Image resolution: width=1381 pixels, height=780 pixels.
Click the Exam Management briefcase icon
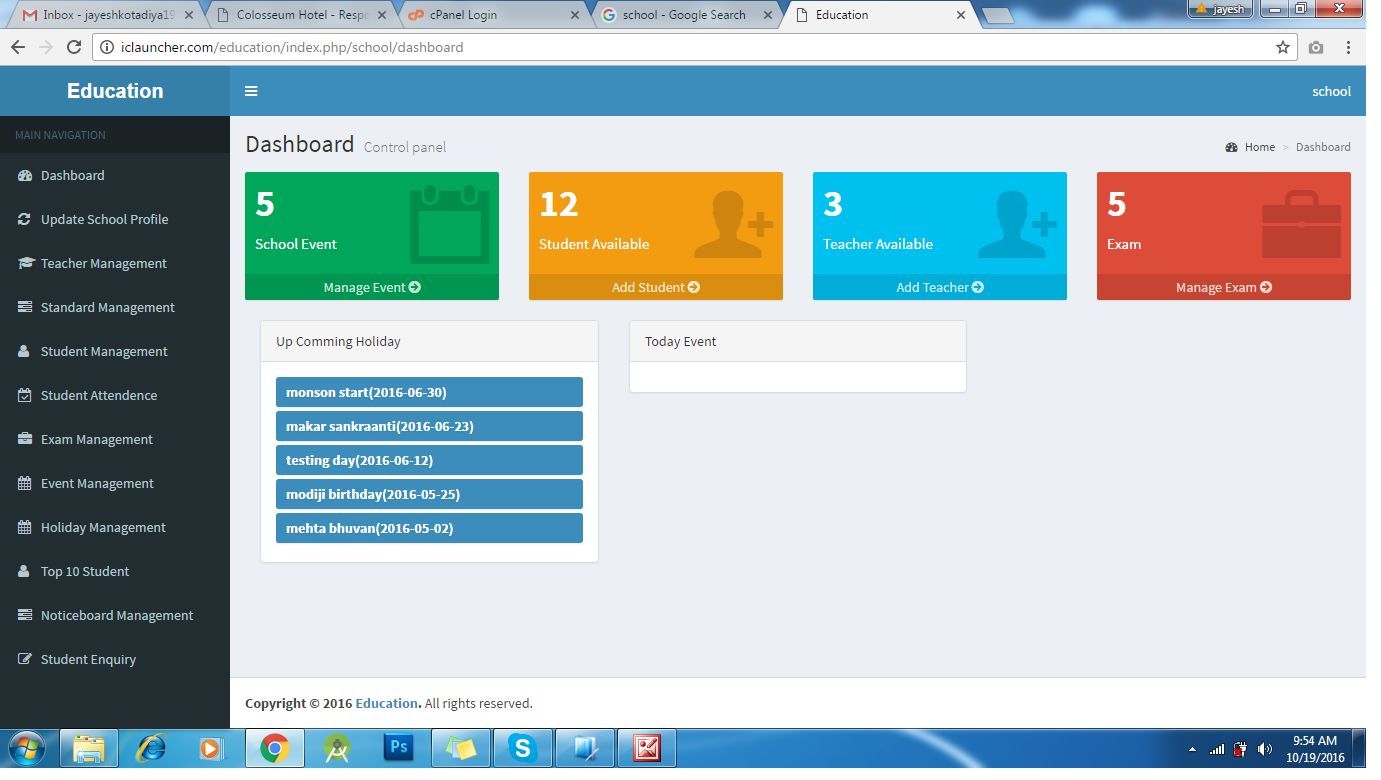coord(25,439)
